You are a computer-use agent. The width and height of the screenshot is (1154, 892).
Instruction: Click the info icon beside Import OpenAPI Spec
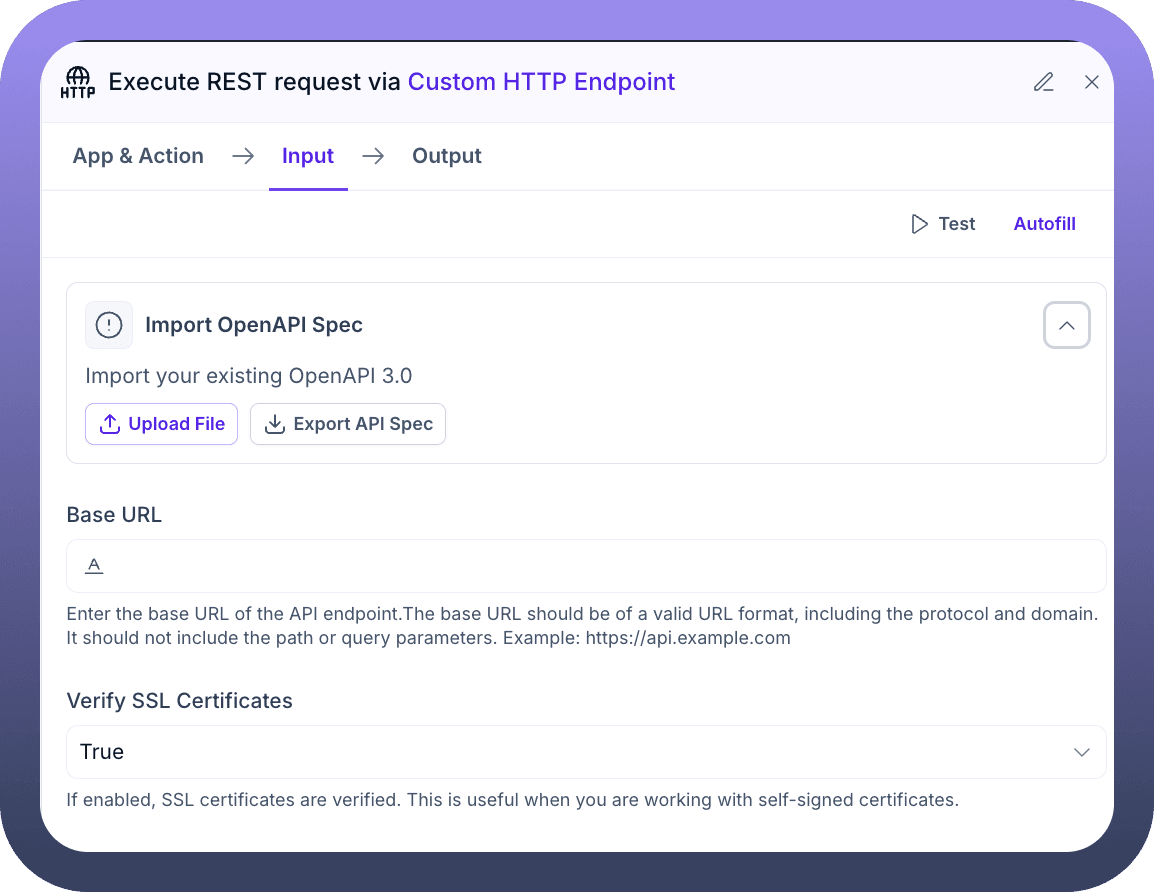[109, 325]
